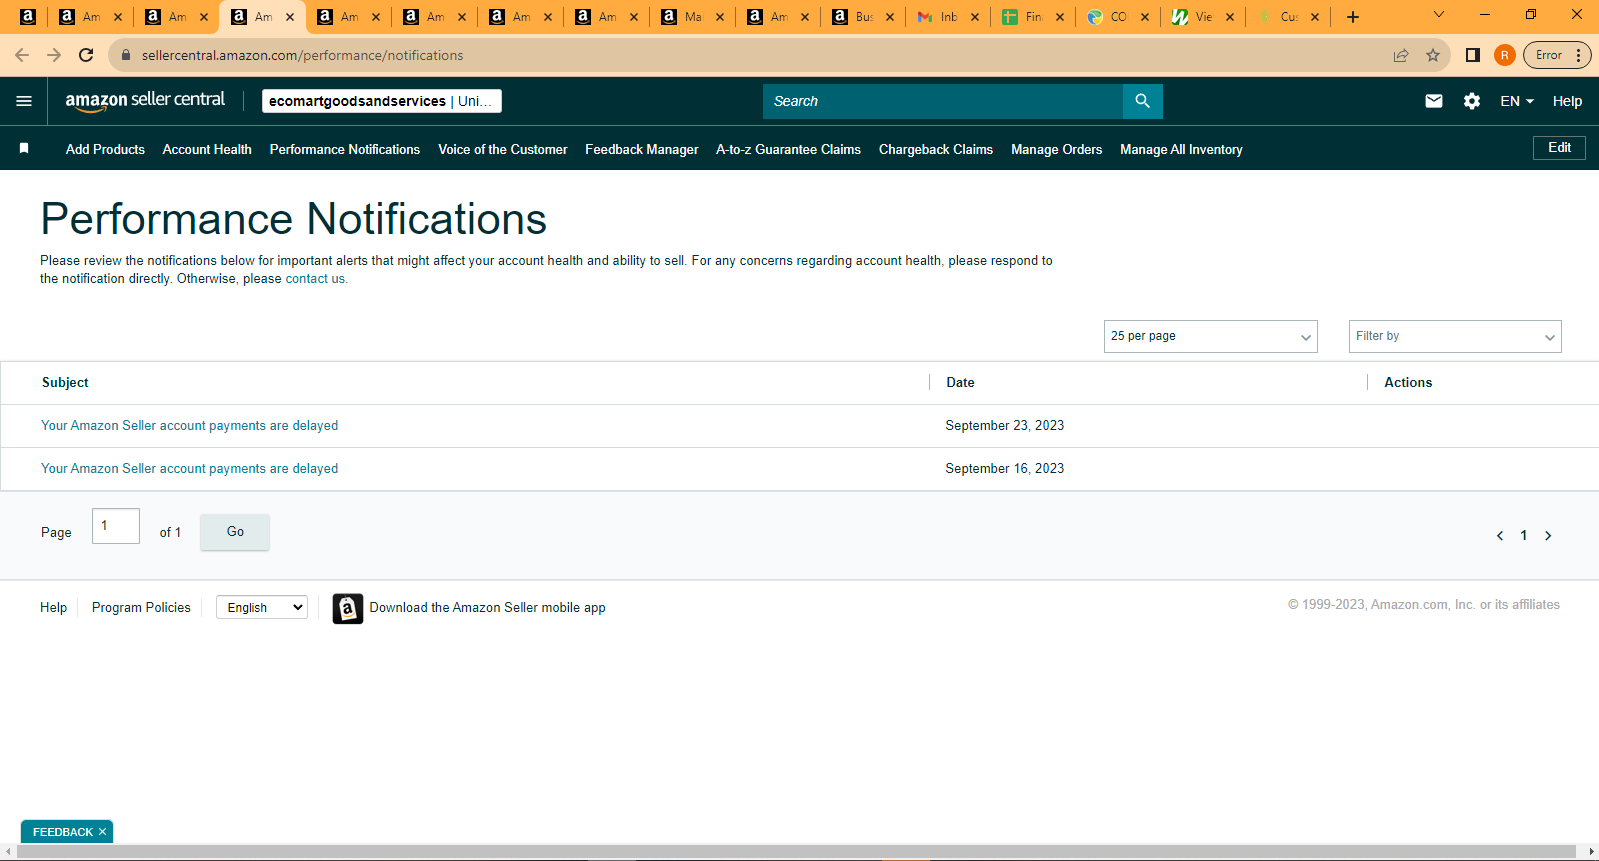Switch to the CO tab
Screen dimensions: 1599x861
pyautogui.click(x=1118, y=17)
